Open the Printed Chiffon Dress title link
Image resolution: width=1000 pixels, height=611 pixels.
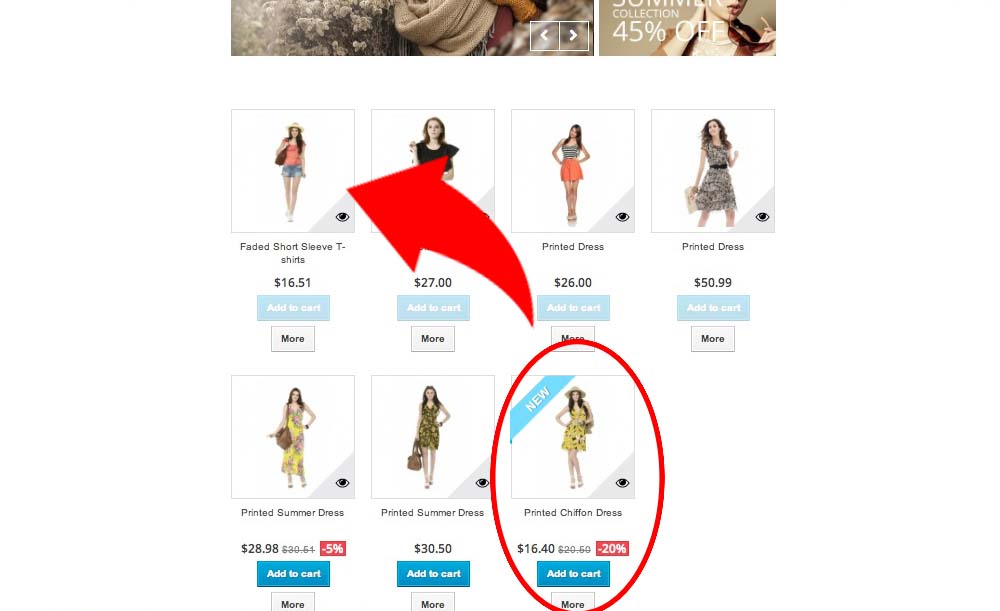pyautogui.click(x=573, y=513)
